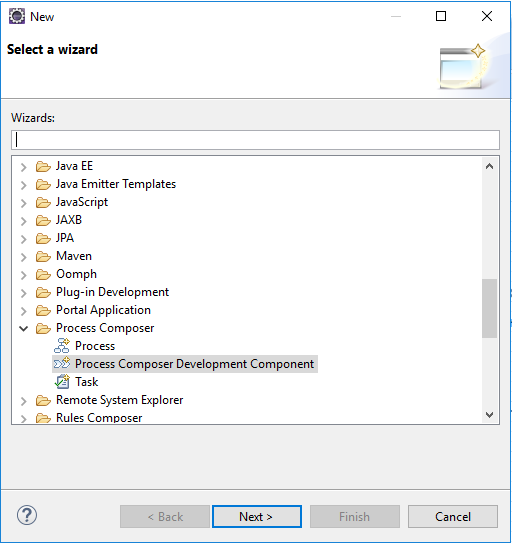Focus the Wizards filter text field
The height and width of the screenshot is (543, 512).
255,140
